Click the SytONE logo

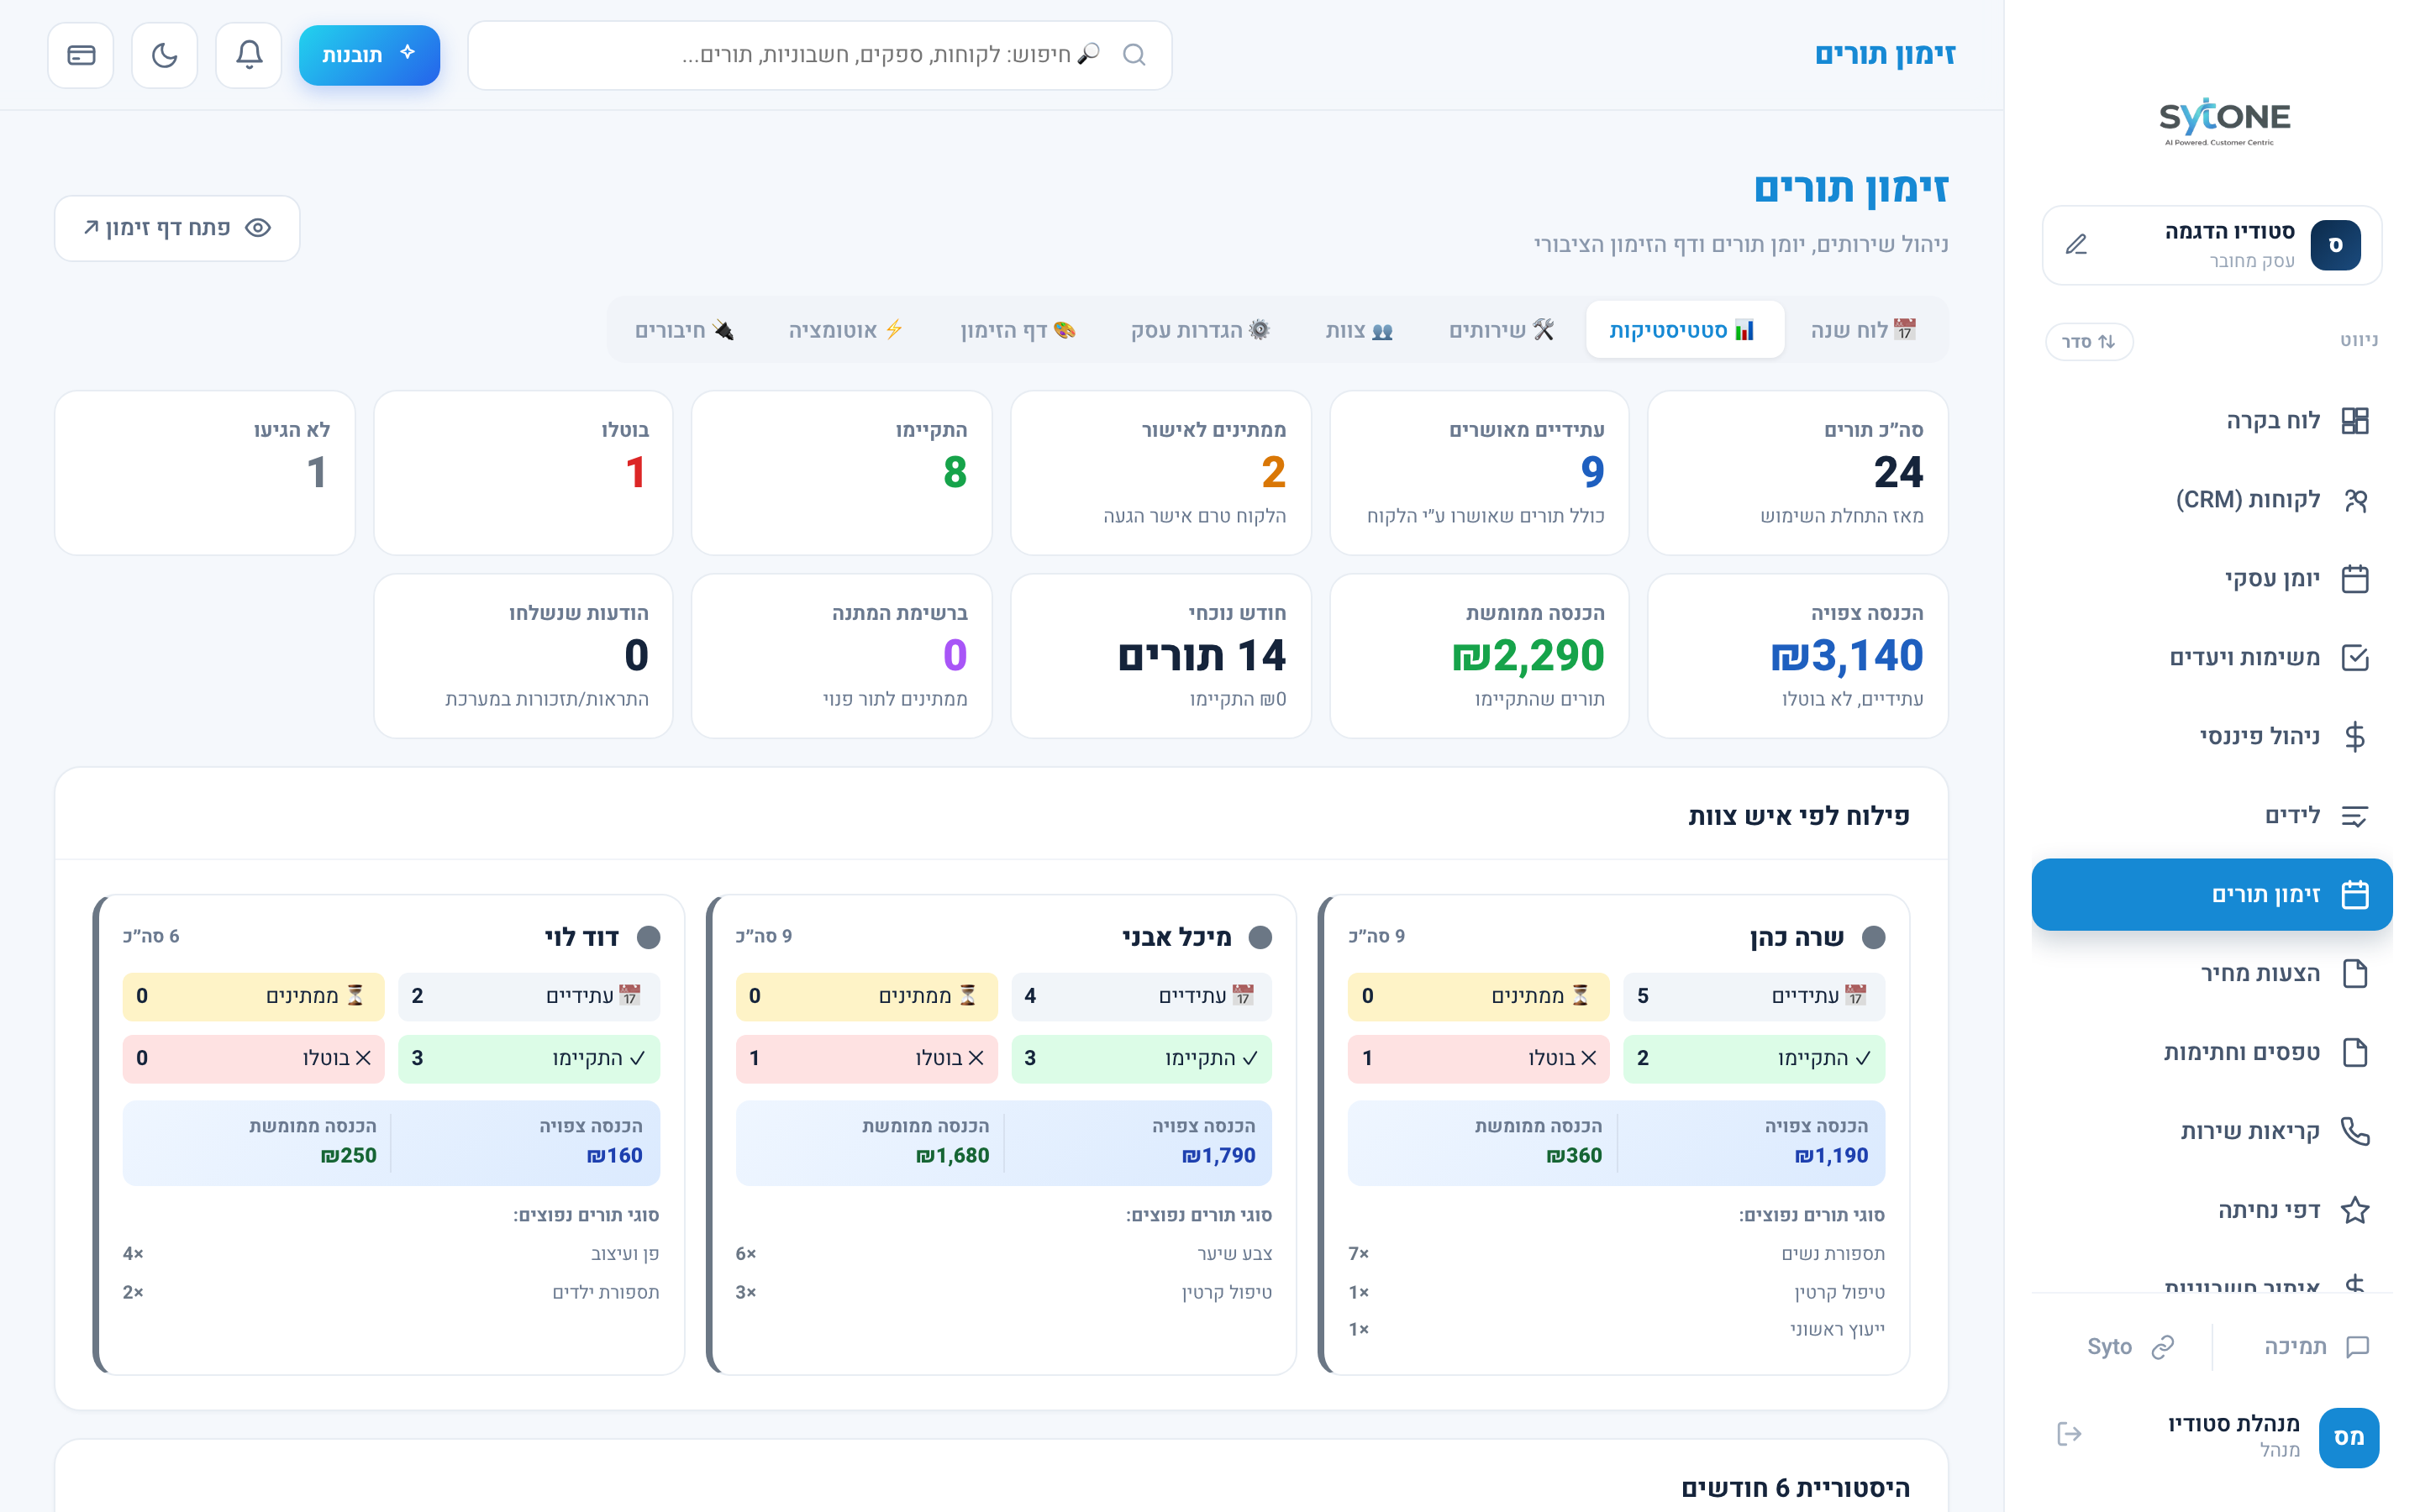[x=2224, y=122]
